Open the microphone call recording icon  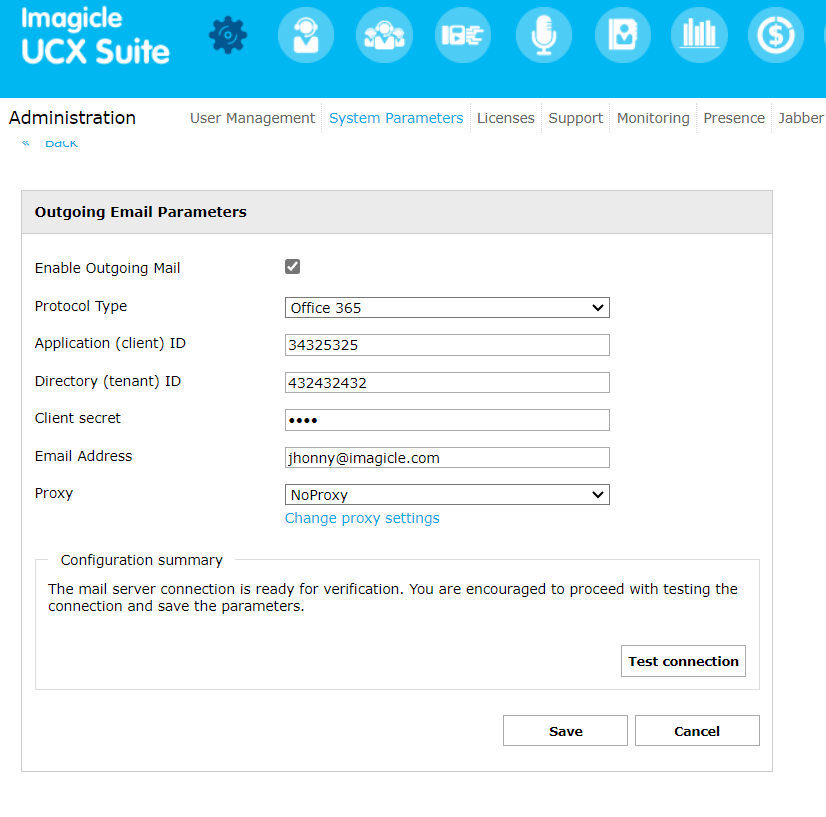click(x=543, y=36)
